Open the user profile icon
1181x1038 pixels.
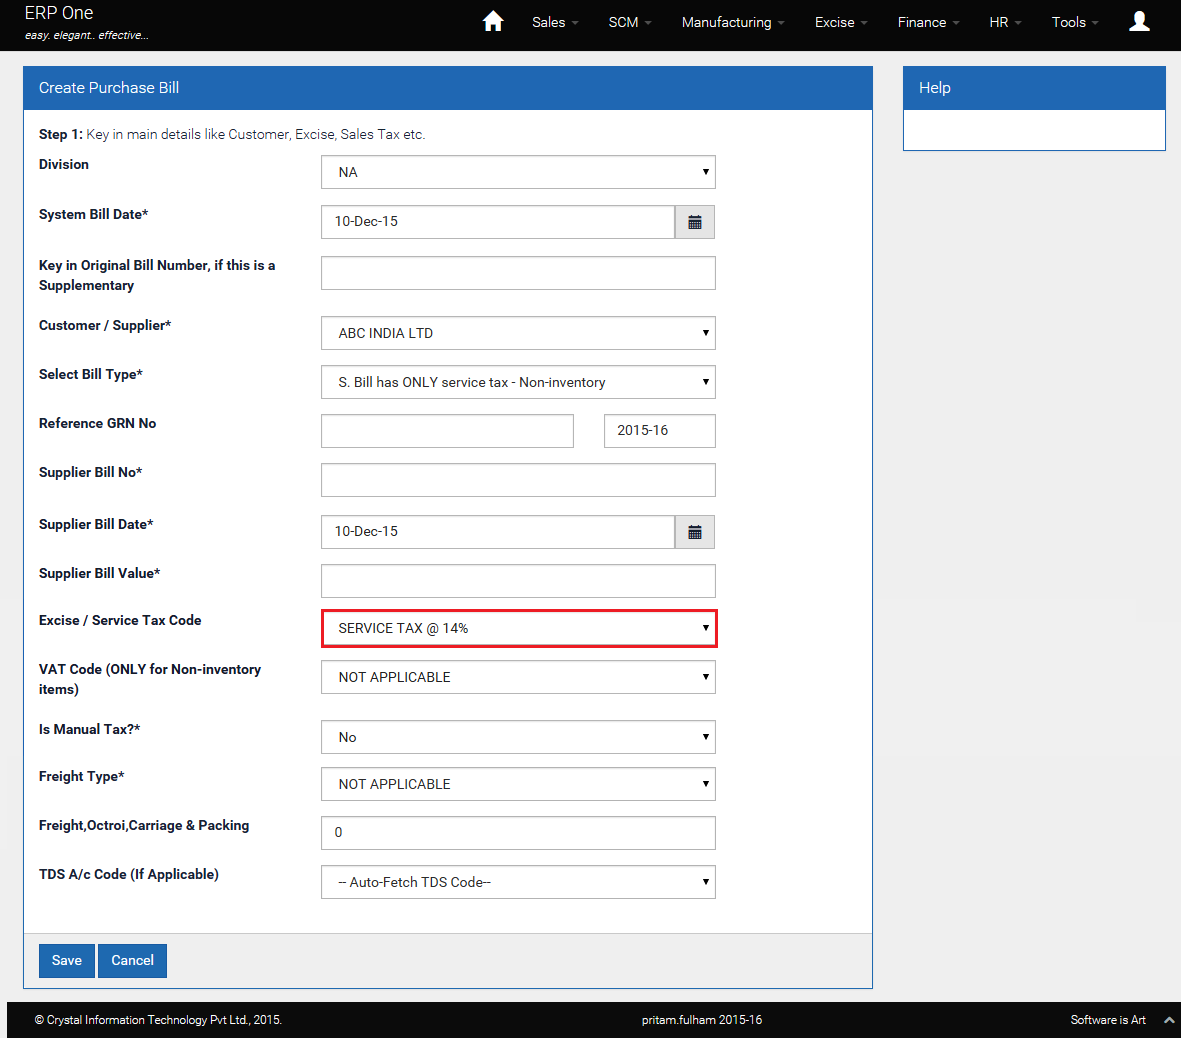coord(1139,21)
